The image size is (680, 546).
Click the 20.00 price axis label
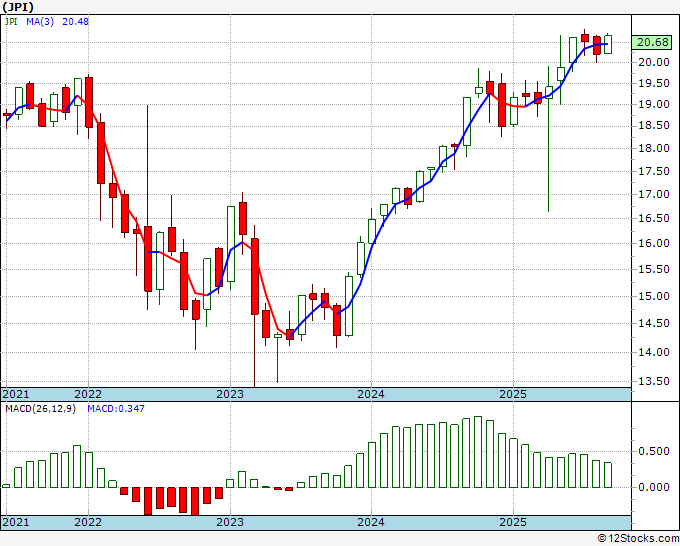pos(654,62)
